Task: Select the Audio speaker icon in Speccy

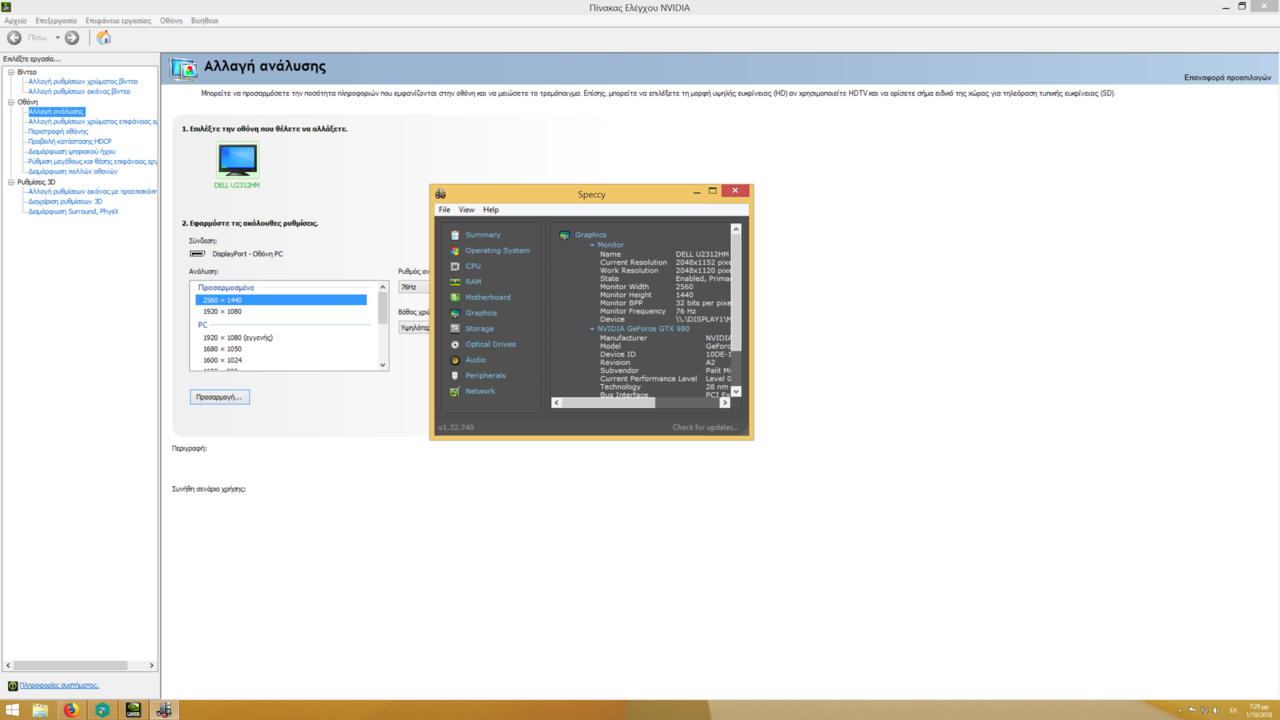Action: coord(455,360)
